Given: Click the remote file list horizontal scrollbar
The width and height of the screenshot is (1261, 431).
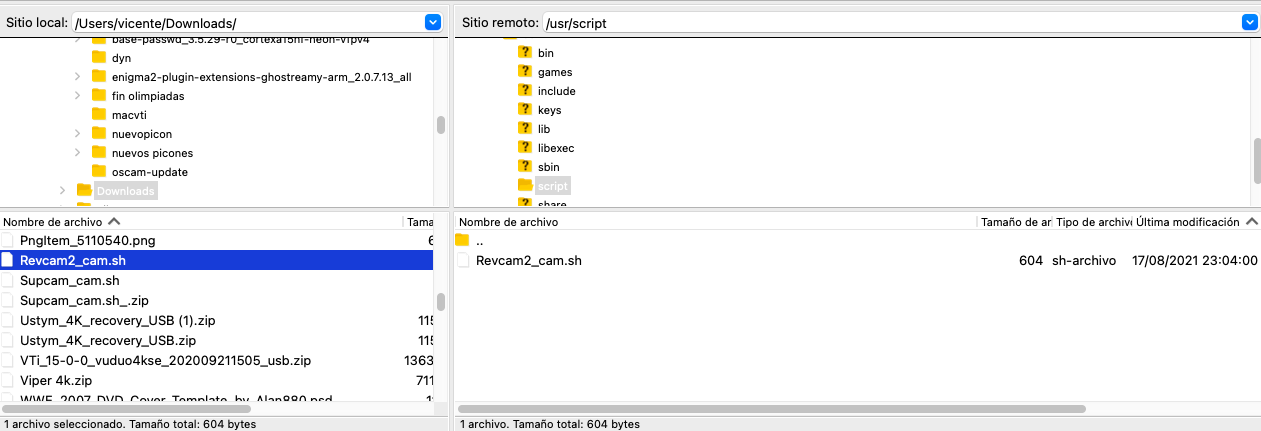Looking at the screenshot, I should [770, 409].
